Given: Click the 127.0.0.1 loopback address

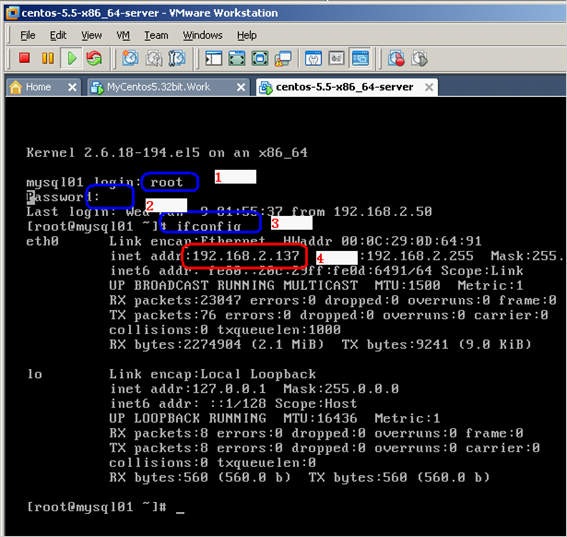Looking at the screenshot, I should point(229,389).
